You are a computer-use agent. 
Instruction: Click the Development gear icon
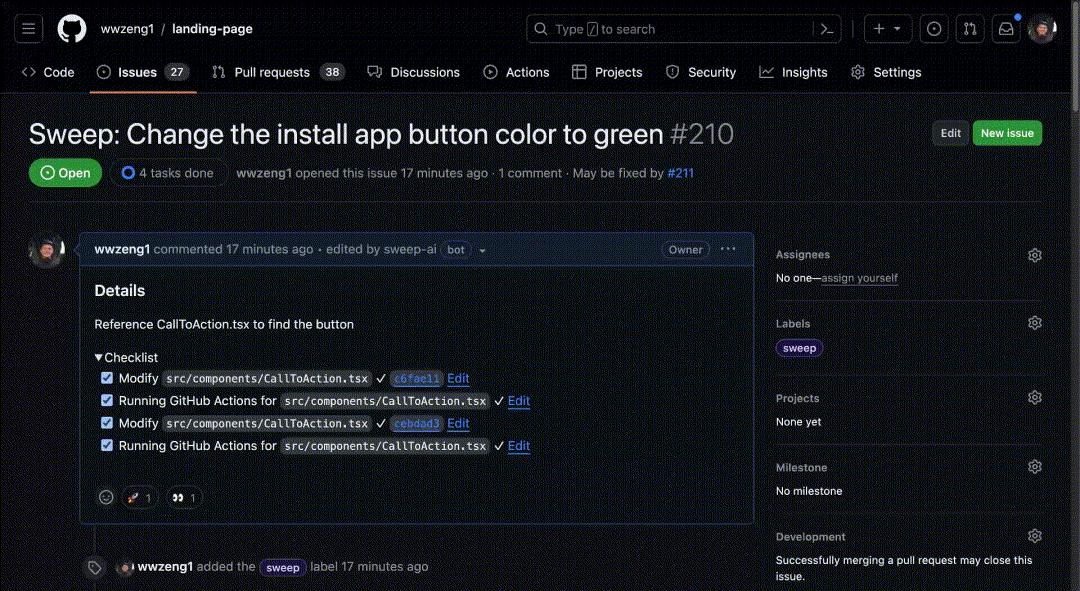(1035, 536)
